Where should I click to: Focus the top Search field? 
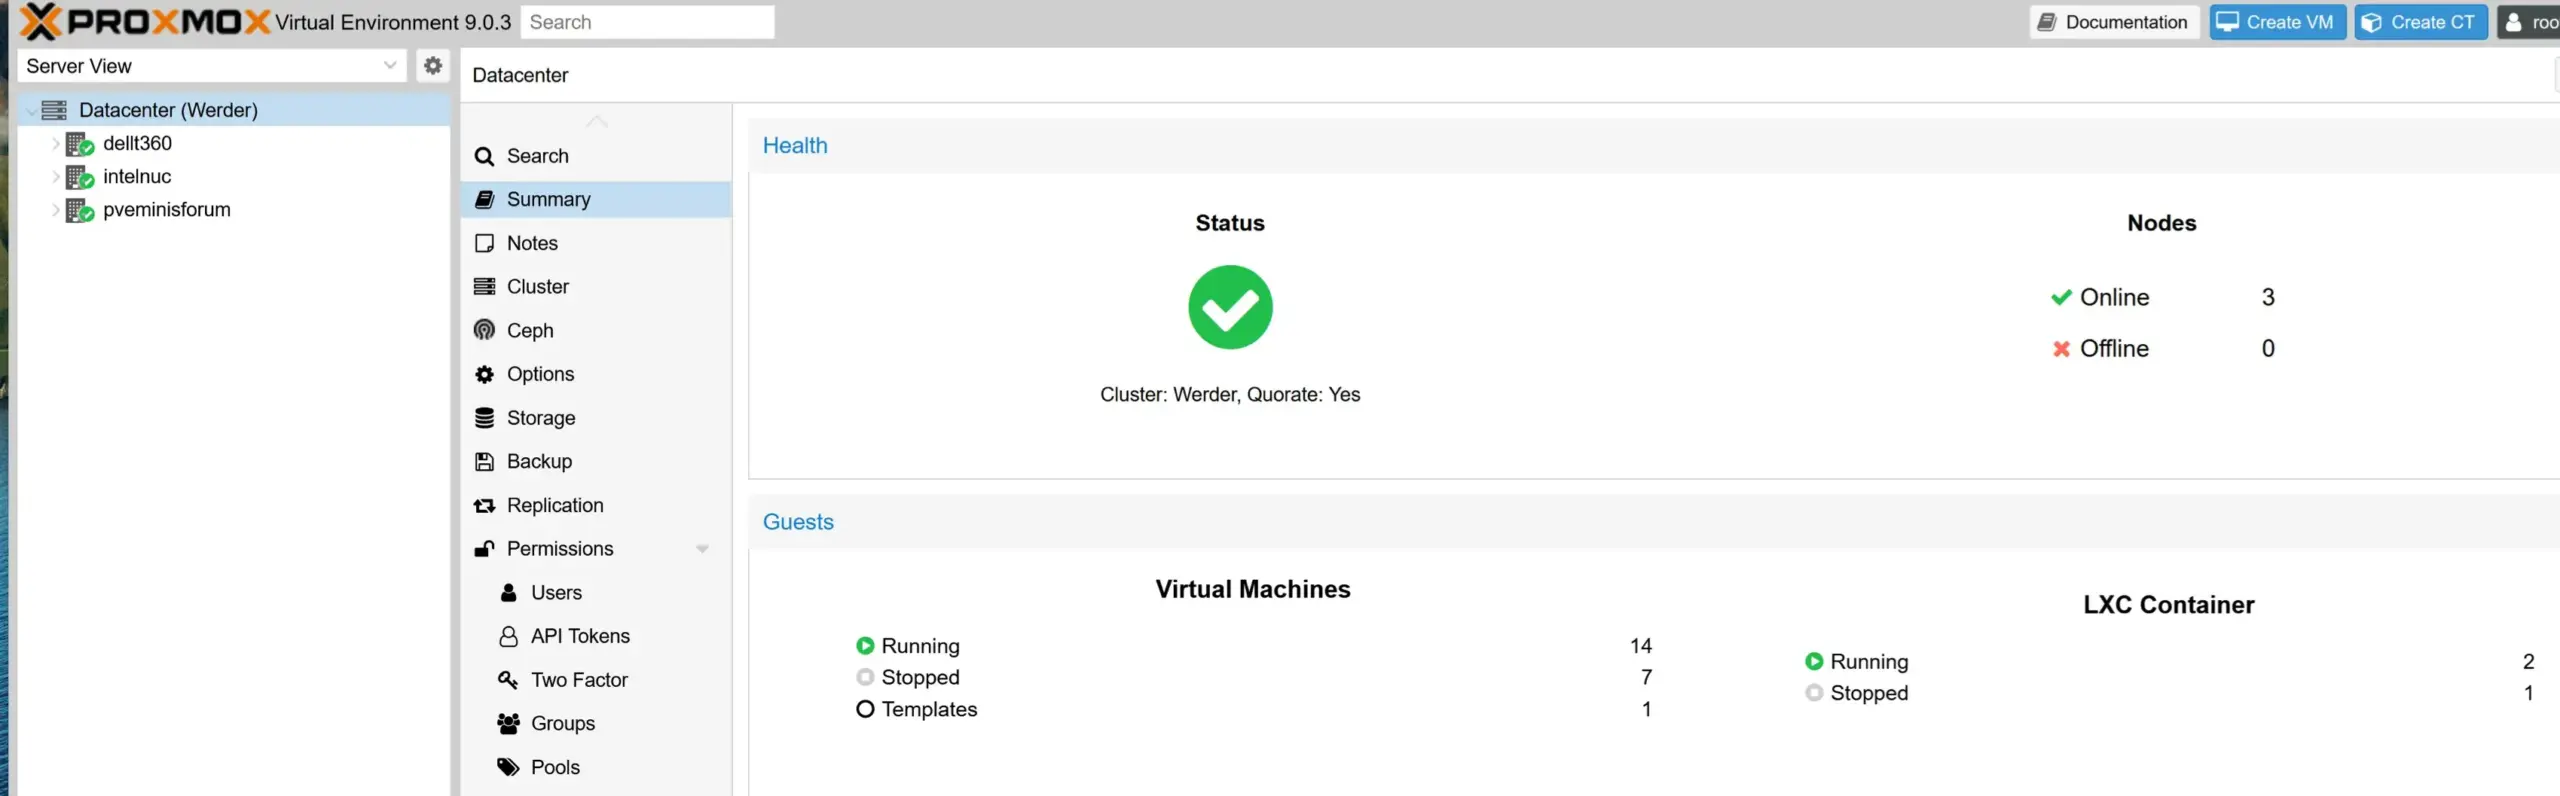pos(647,22)
